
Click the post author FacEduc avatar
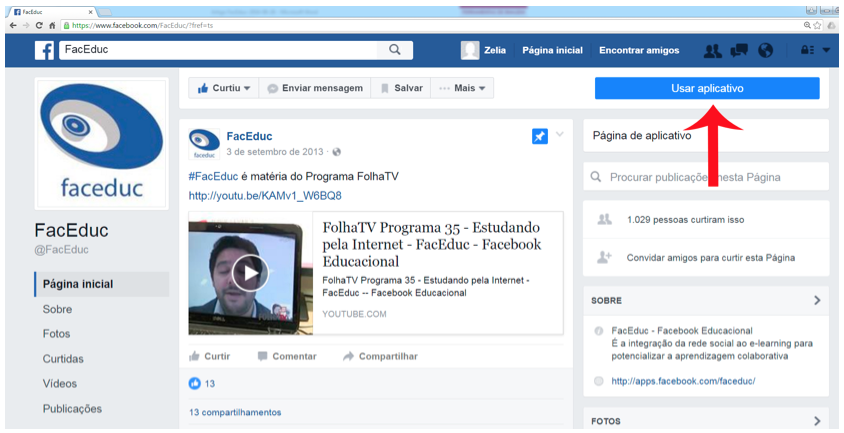pos(204,144)
